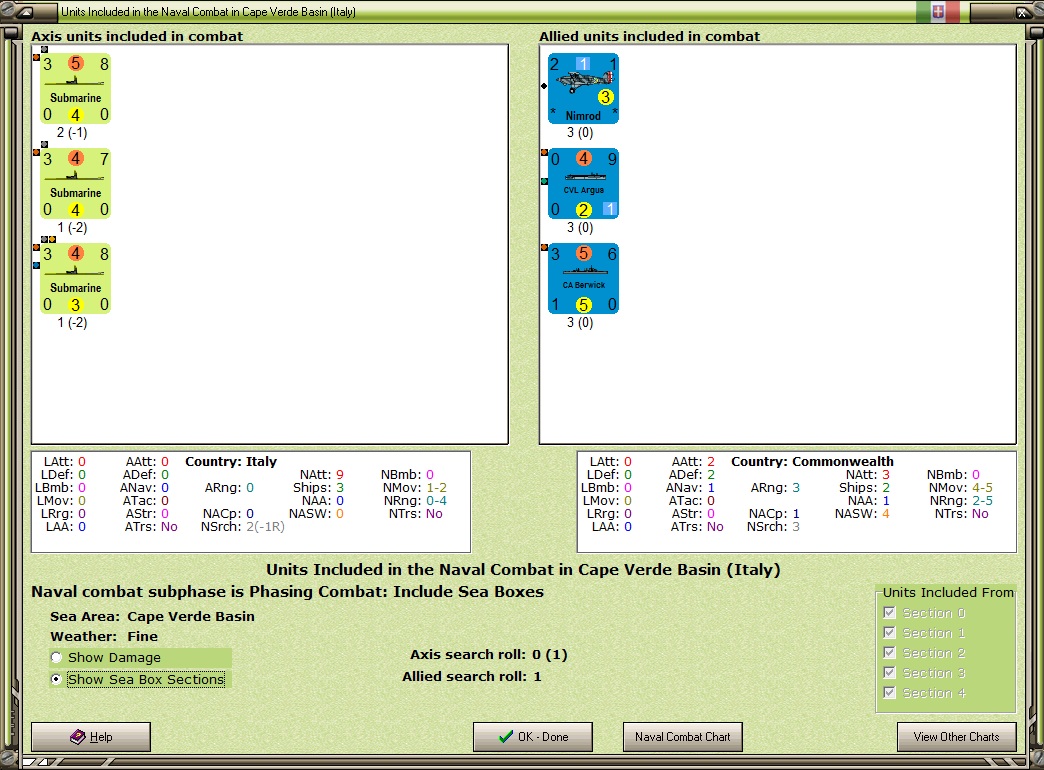Confirm with the OK - Done button

click(x=533, y=737)
